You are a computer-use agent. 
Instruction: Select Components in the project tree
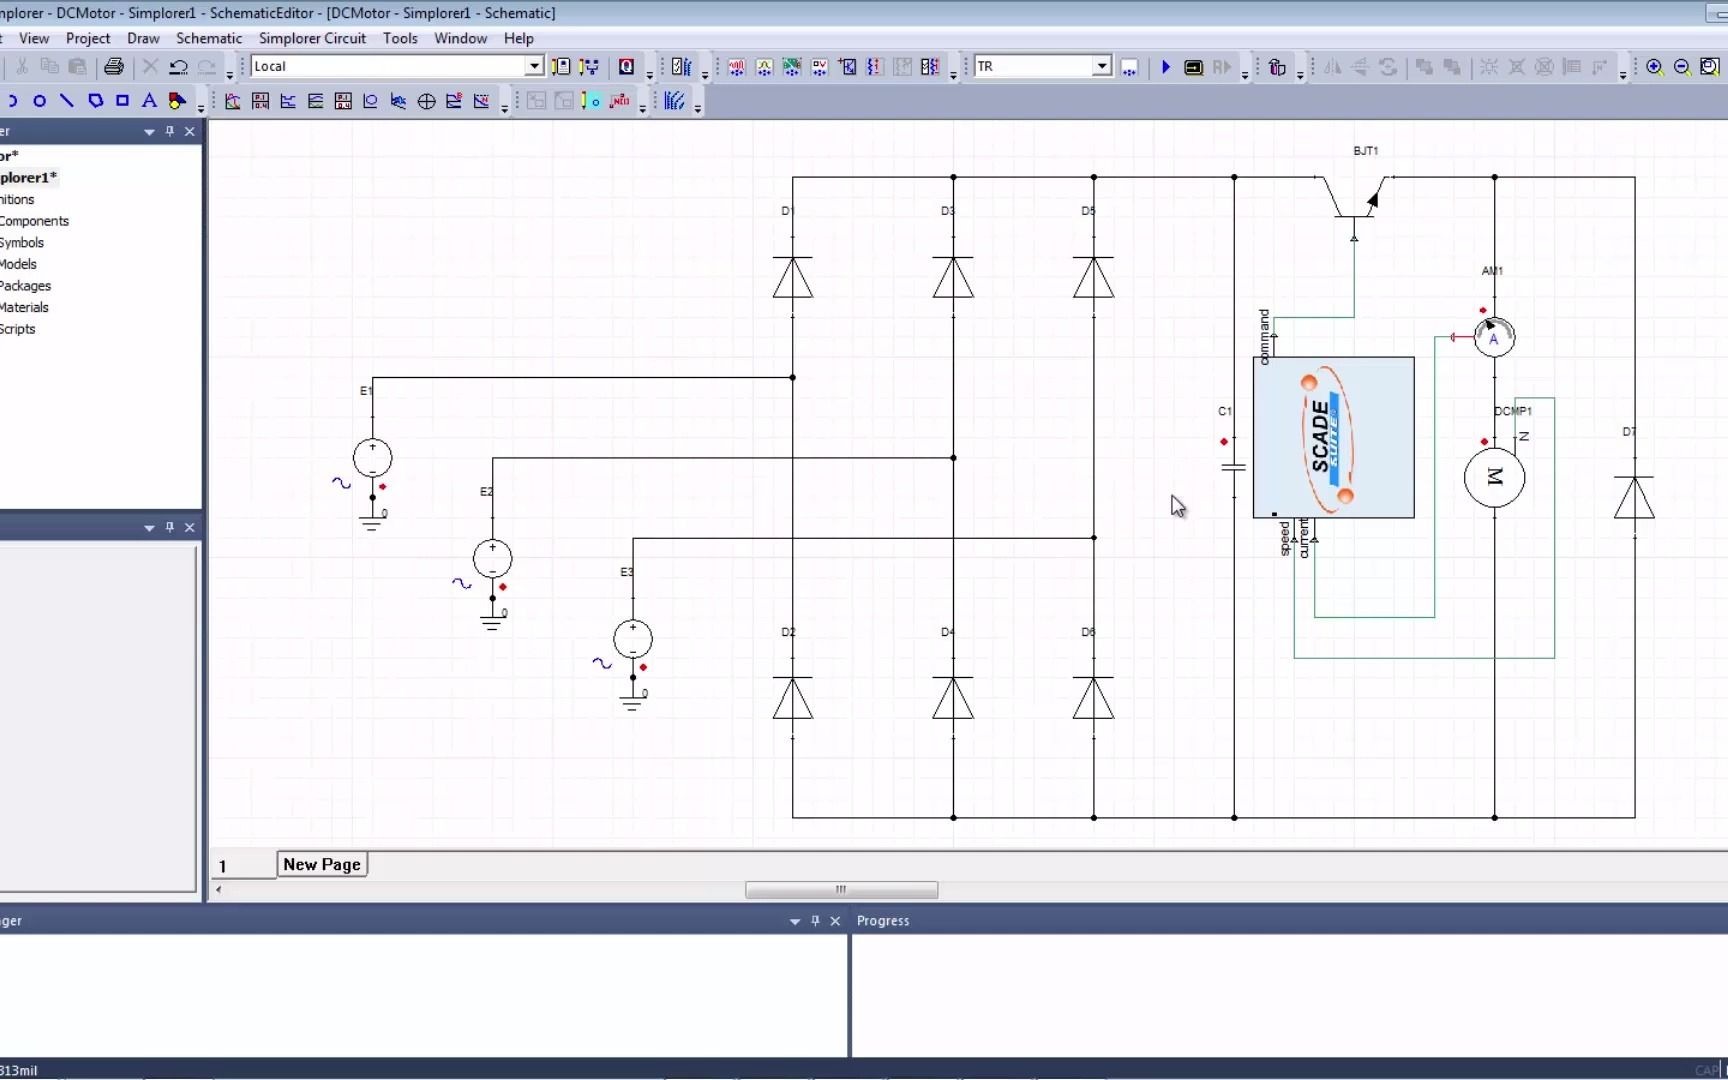(36, 220)
